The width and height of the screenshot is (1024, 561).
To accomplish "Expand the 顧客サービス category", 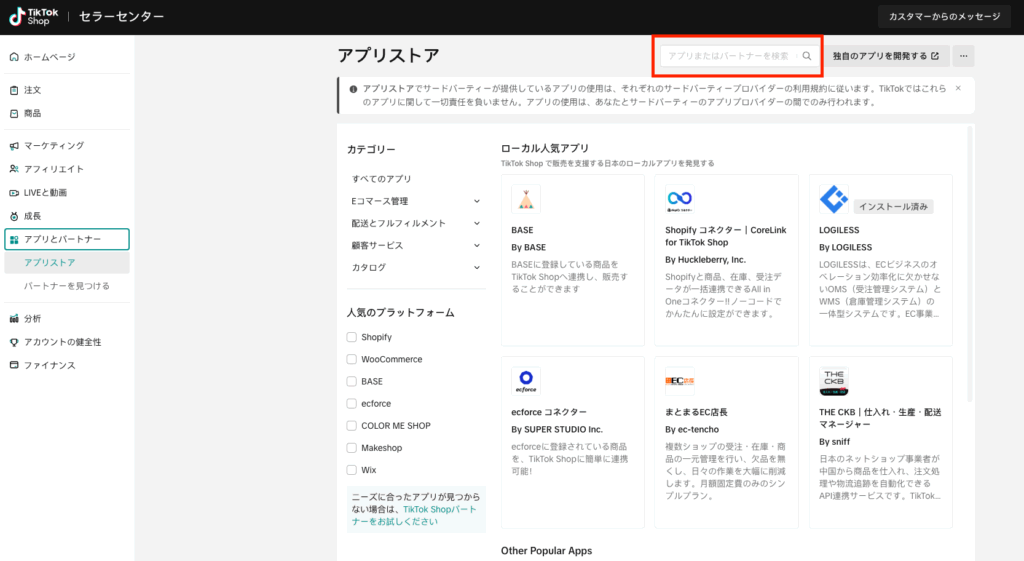I will (416, 246).
